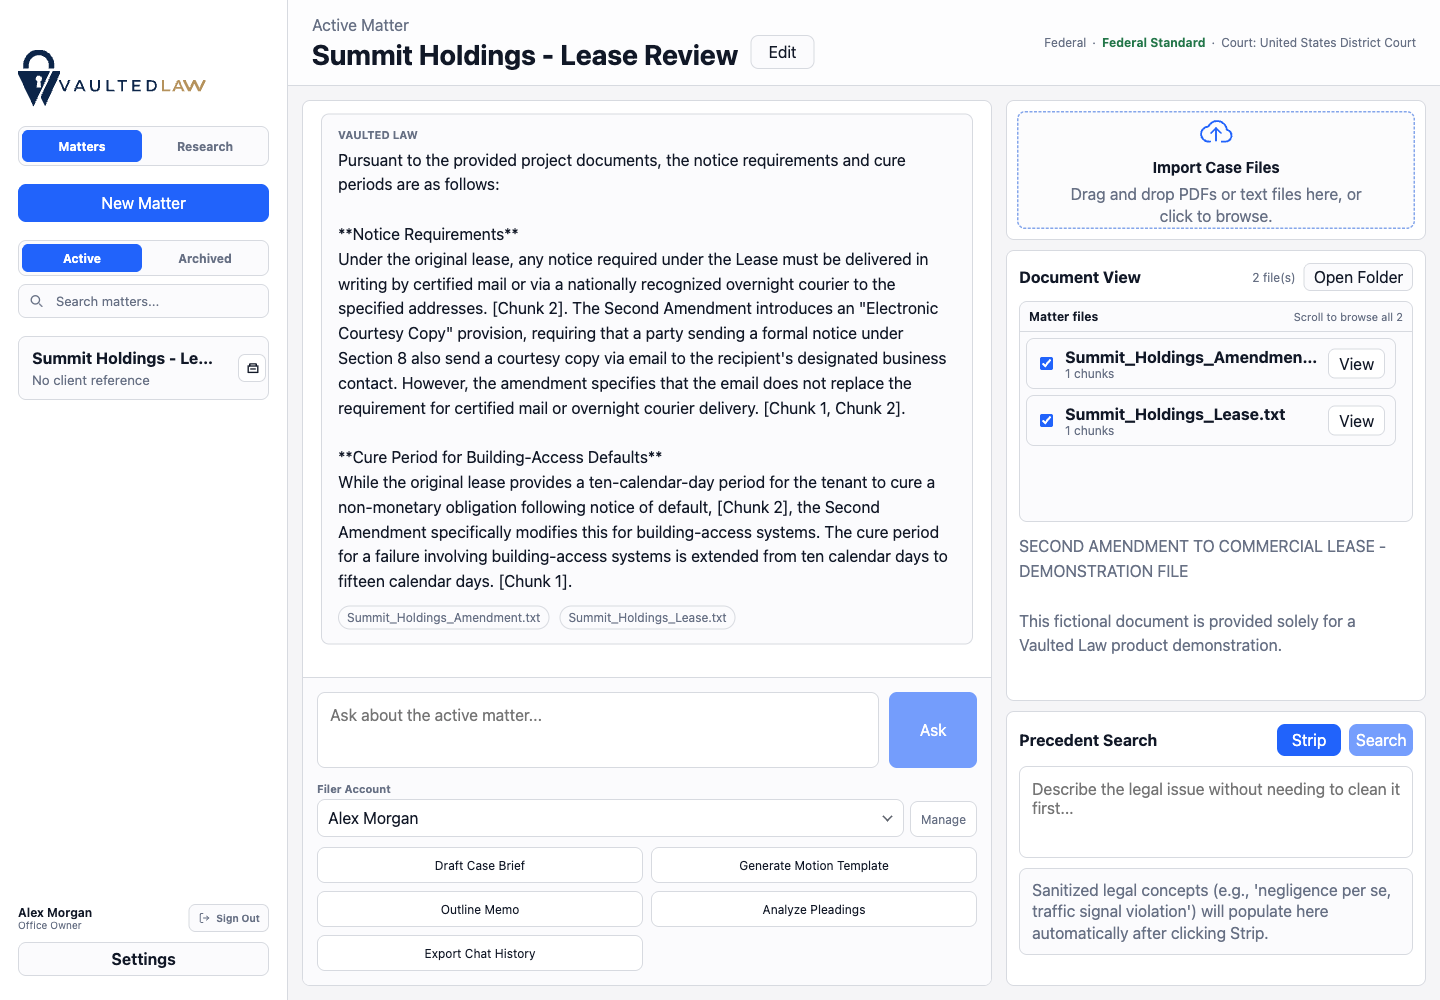Click Draft Case Brief
Viewport: 1440px width, 1000px height.
(480, 865)
